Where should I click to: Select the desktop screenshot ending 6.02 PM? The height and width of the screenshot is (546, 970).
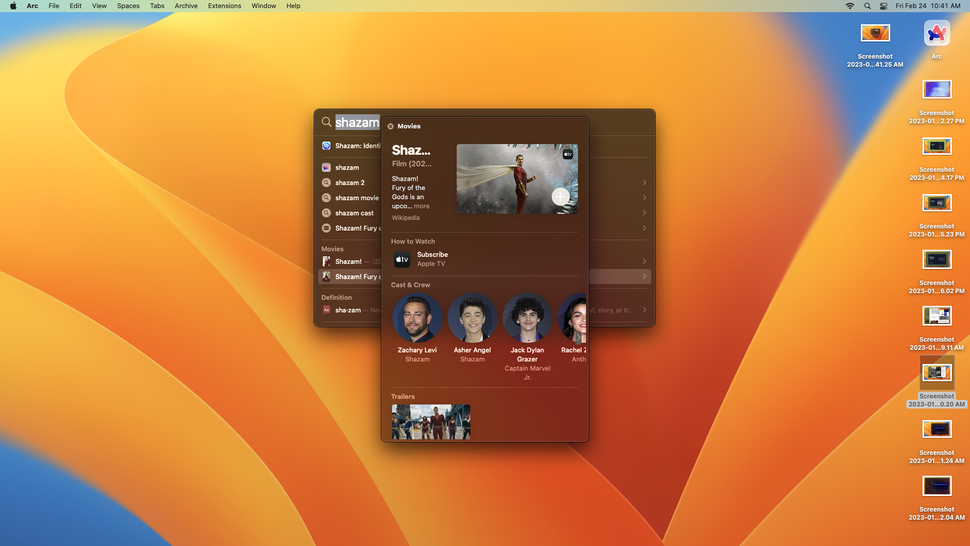coord(937,260)
